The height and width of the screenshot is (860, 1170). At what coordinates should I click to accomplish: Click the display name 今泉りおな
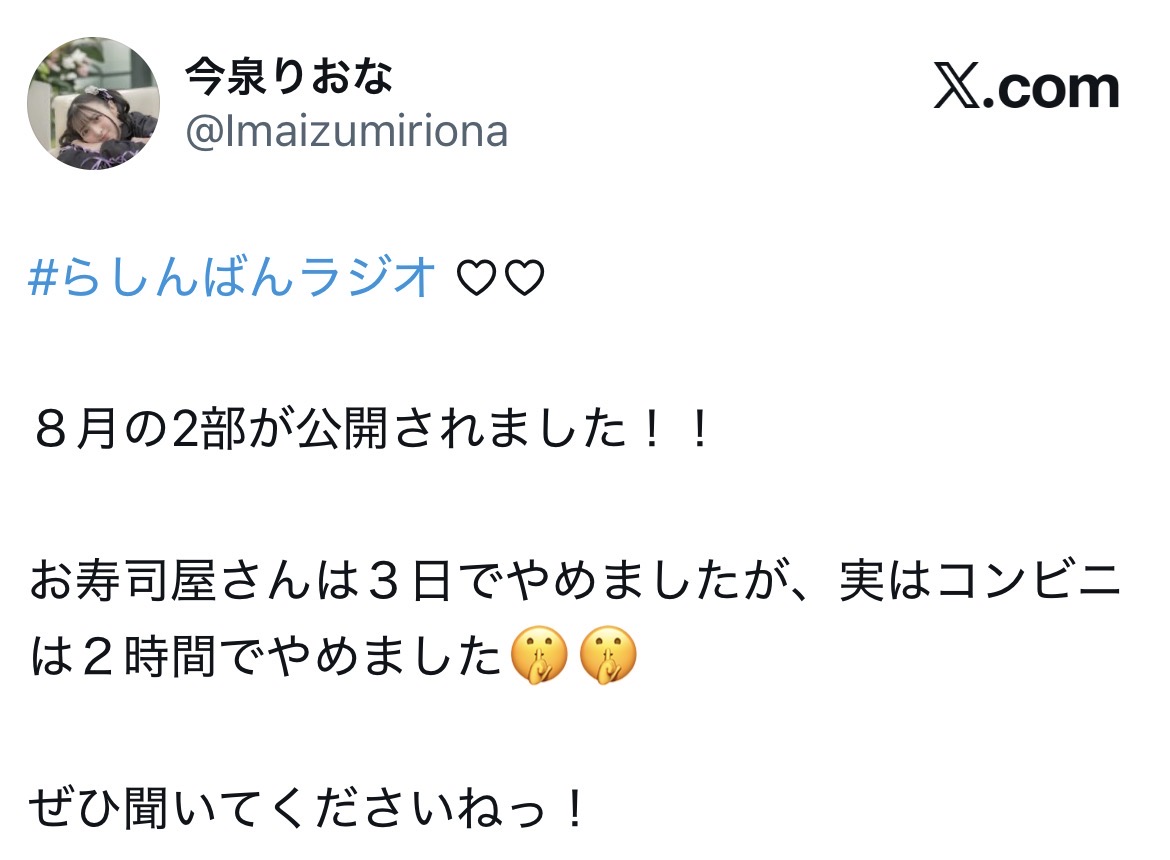(x=288, y=77)
